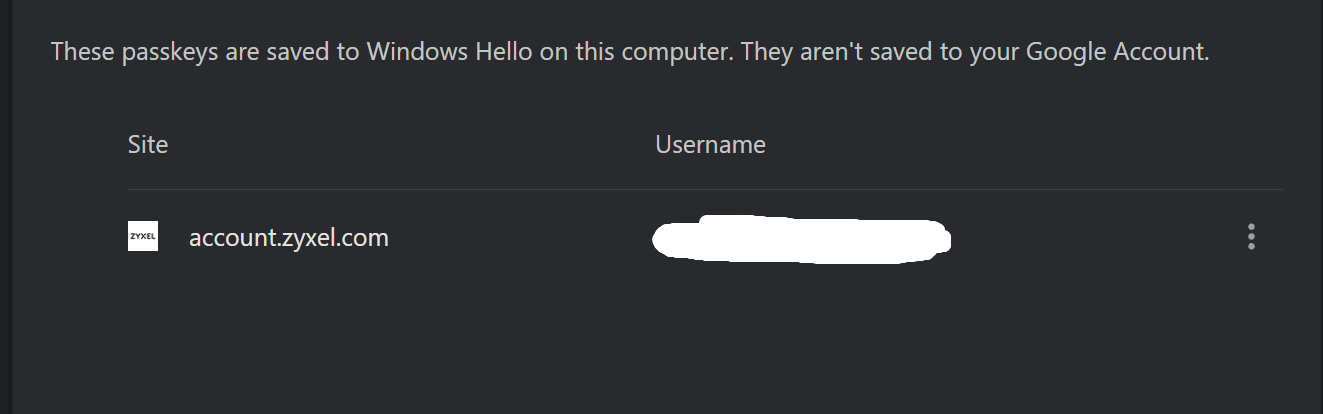Open the three-dot menu for account.zyxel.com

[x=1250, y=237]
